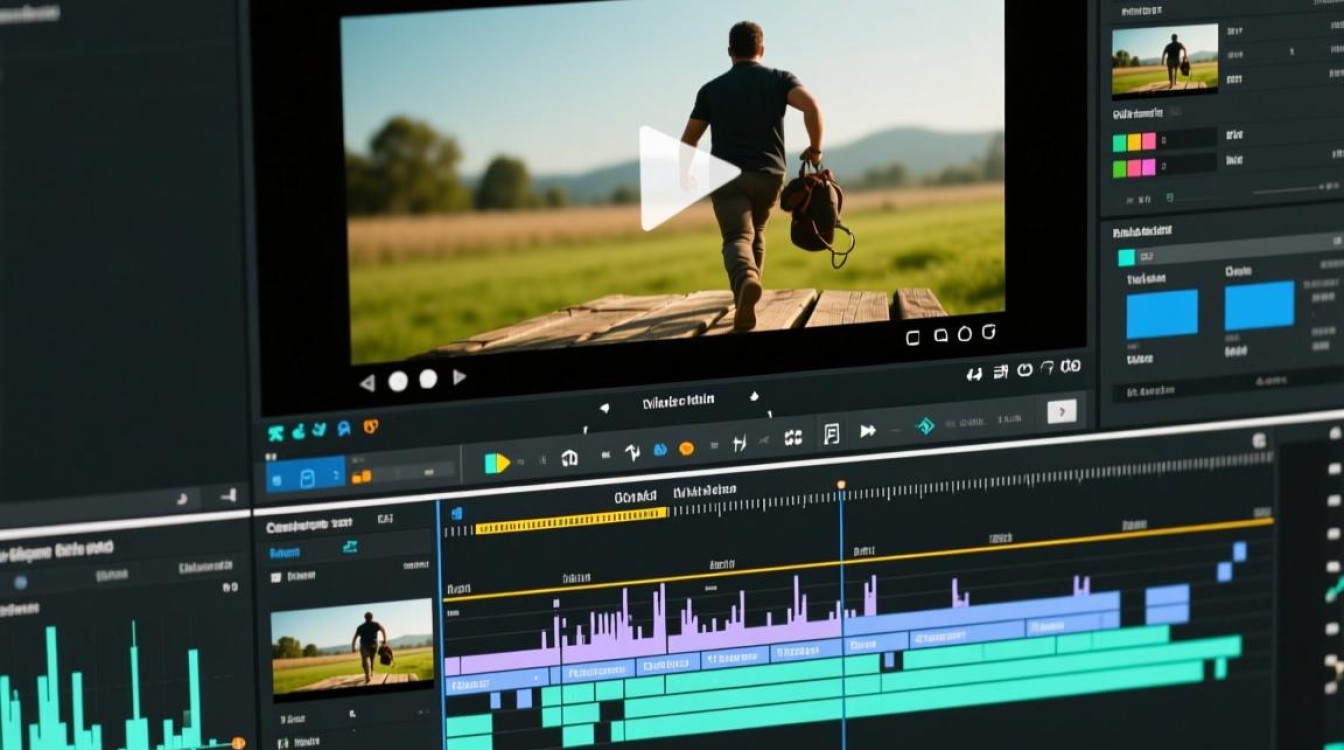Click the teal swatch above the blue rectangles
This screenshot has width=1344, height=750.
click(x=1125, y=258)
